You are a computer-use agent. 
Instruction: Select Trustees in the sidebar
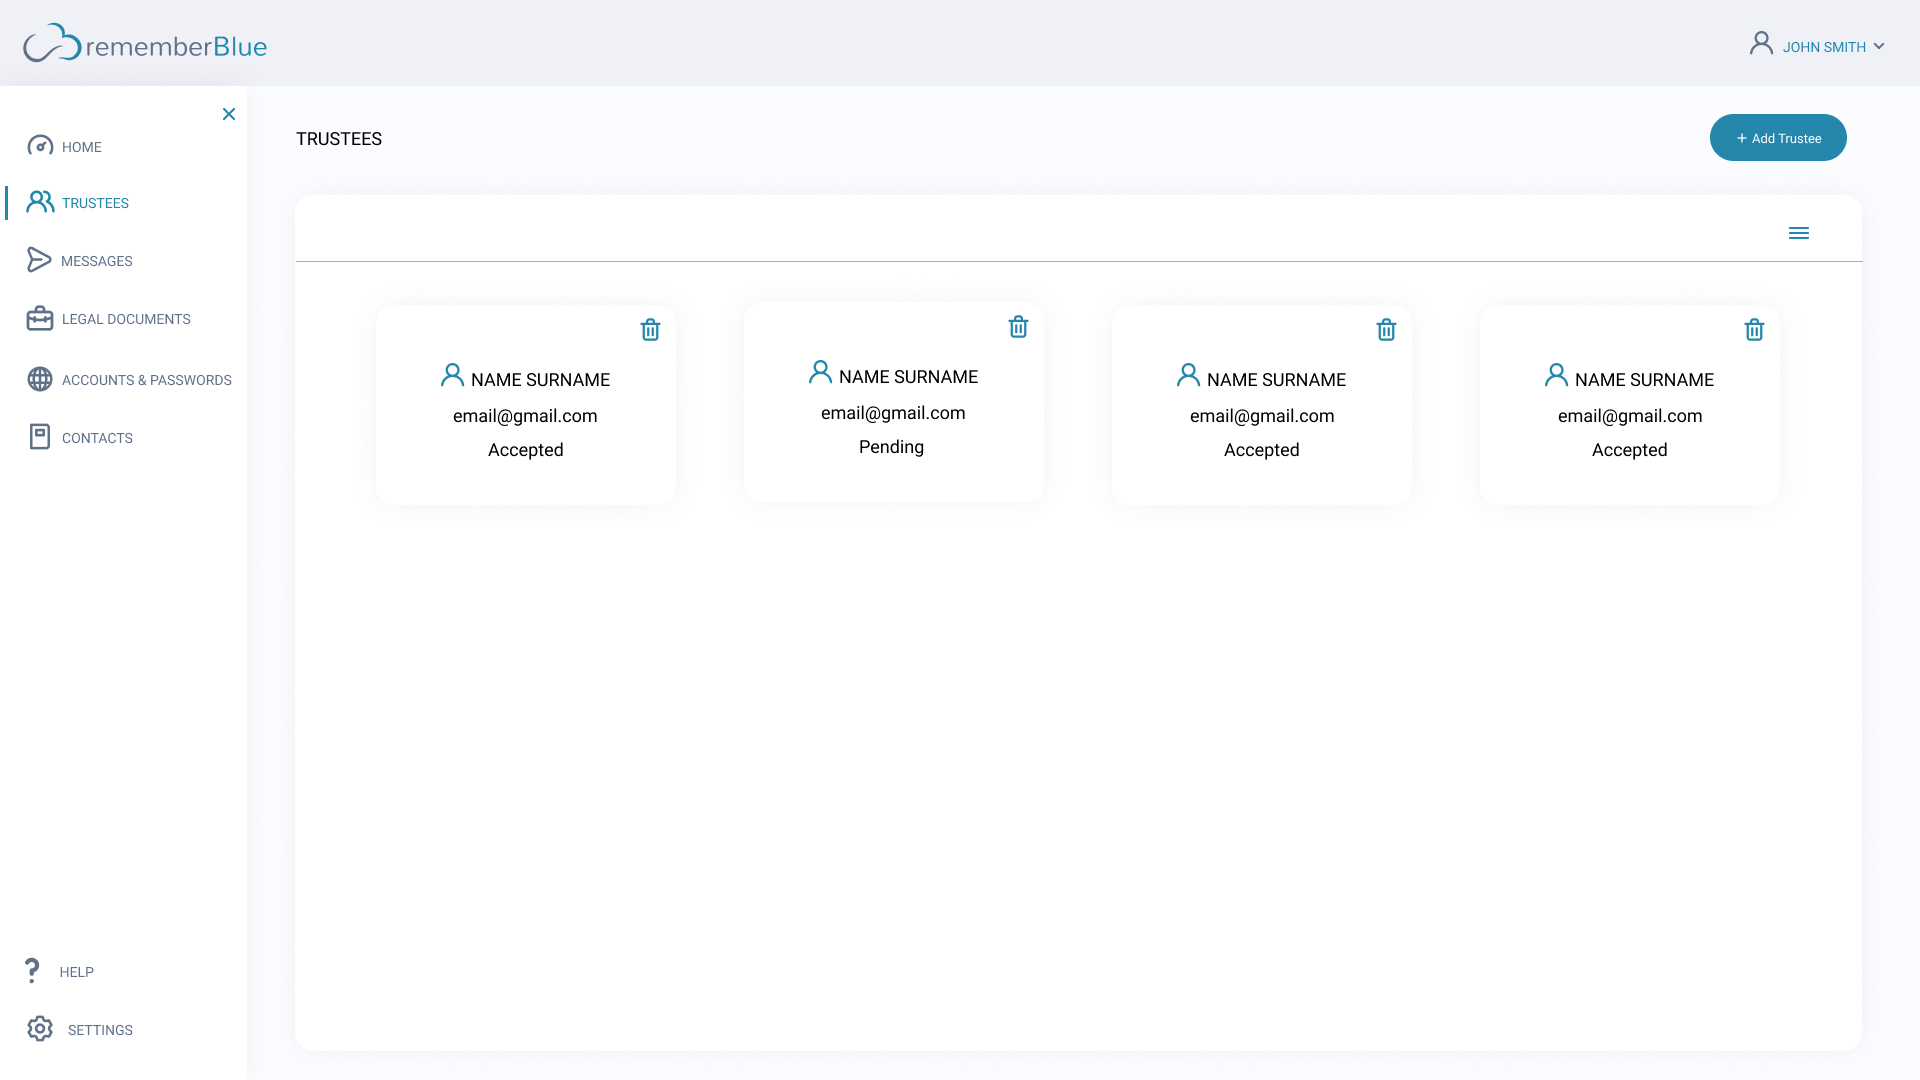coord(95,203)
